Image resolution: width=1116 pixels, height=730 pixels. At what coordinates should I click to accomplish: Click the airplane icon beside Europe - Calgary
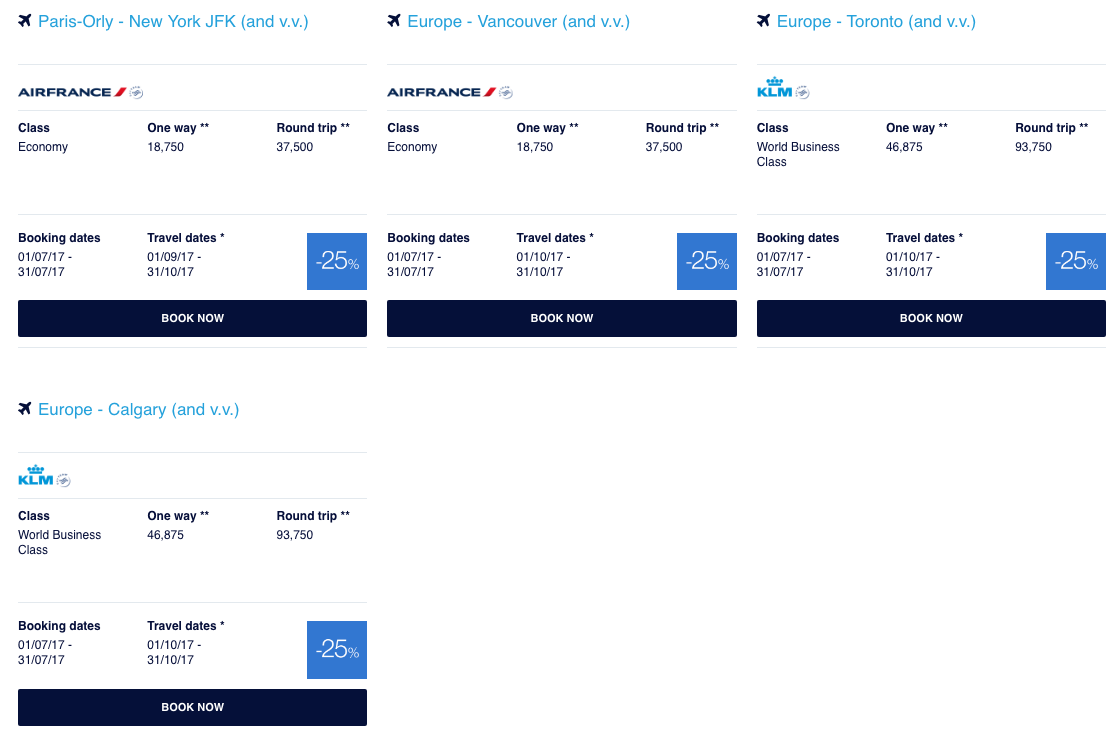coord(25,409)
